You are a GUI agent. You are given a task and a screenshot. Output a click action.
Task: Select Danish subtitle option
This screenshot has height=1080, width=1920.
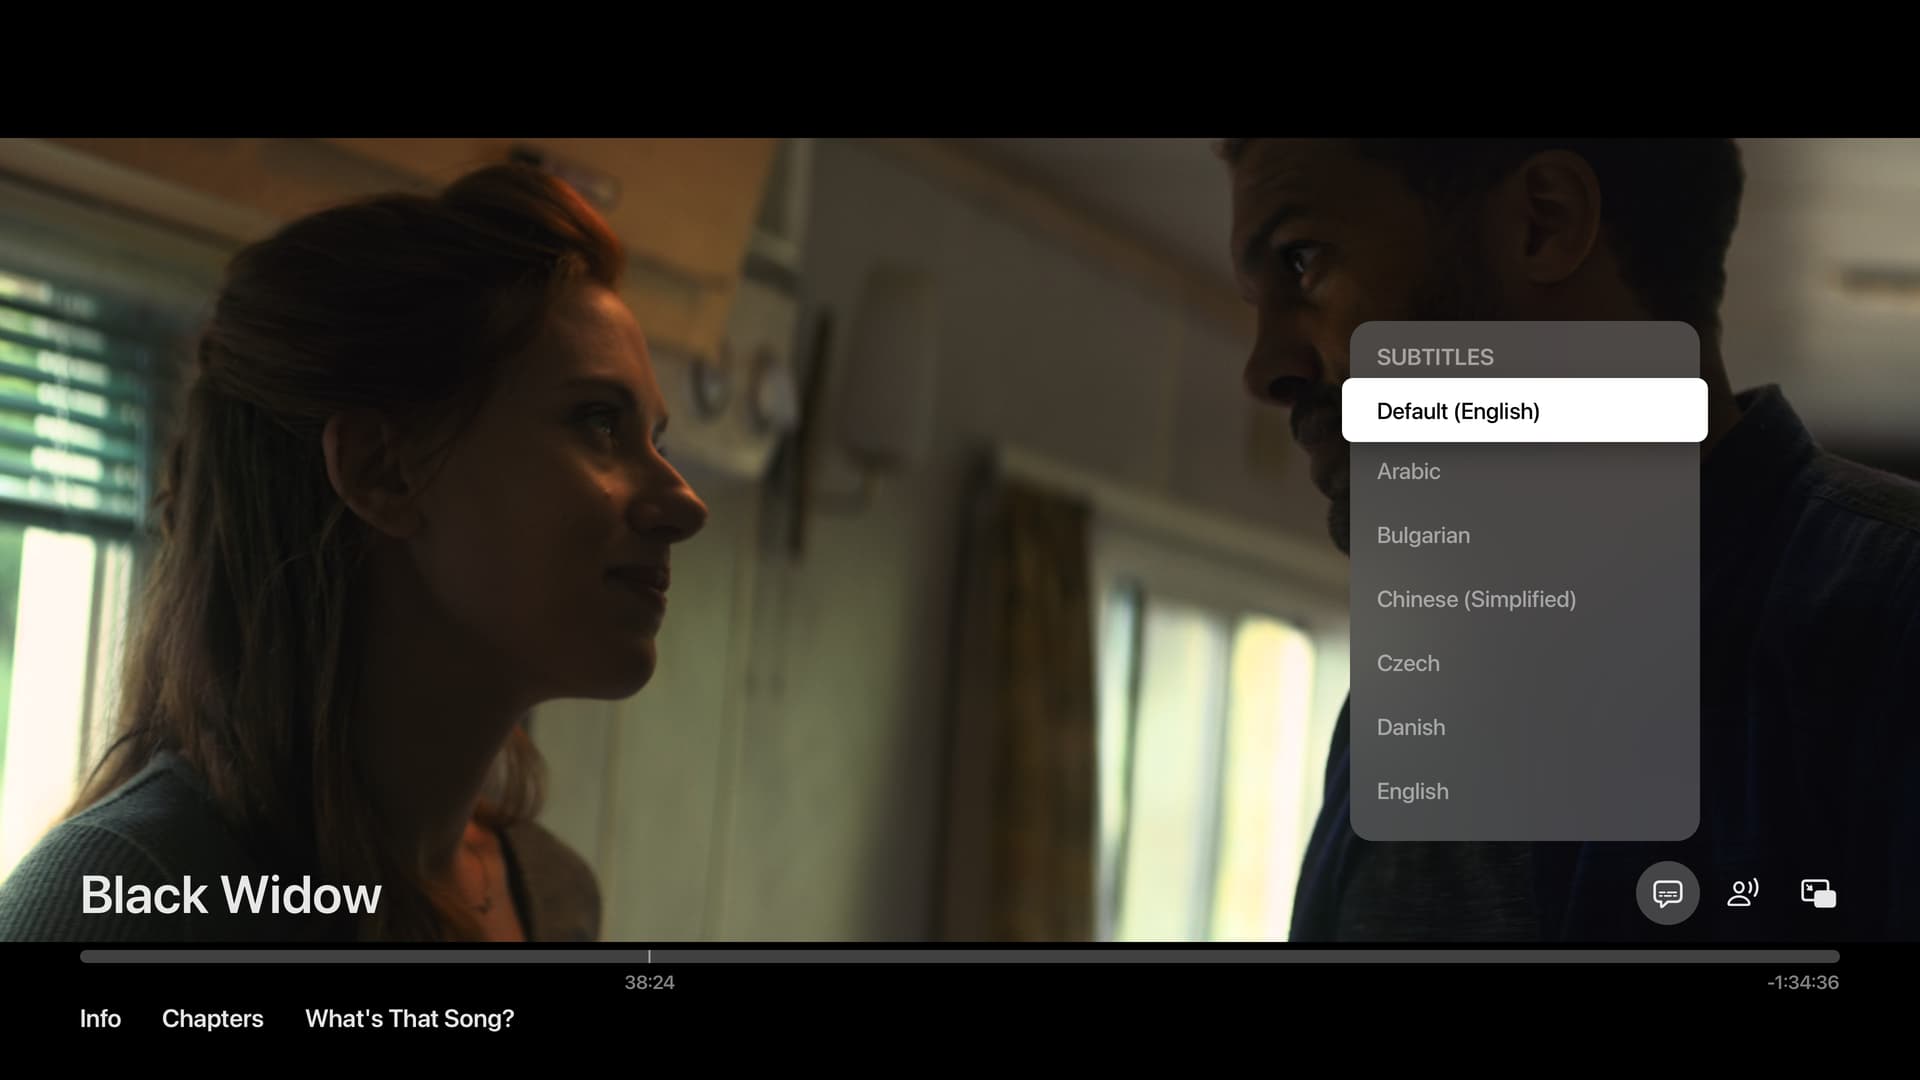tap(1411, 727)
